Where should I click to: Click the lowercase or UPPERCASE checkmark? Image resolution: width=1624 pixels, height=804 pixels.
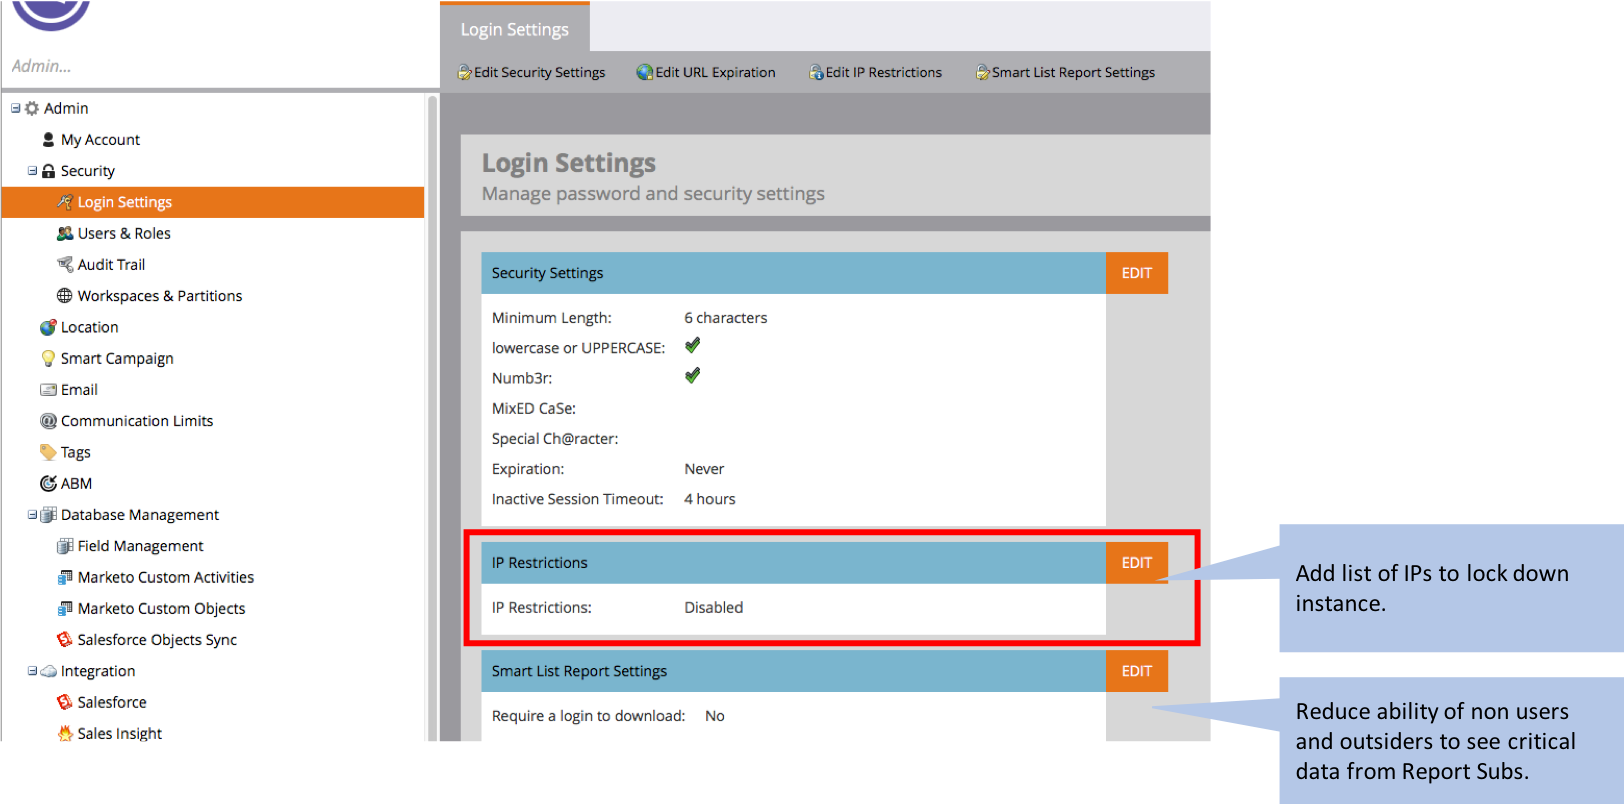tap(692, 346)
